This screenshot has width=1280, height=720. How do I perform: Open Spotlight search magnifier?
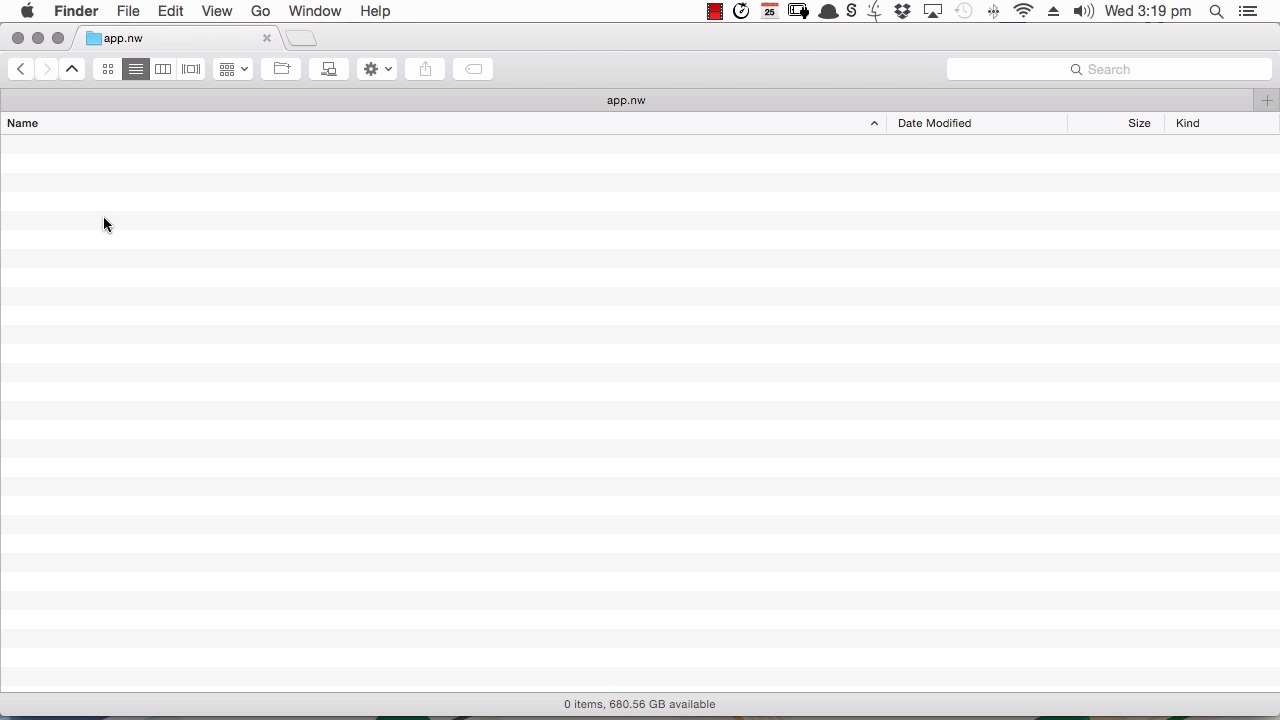tap(1216, 11)
